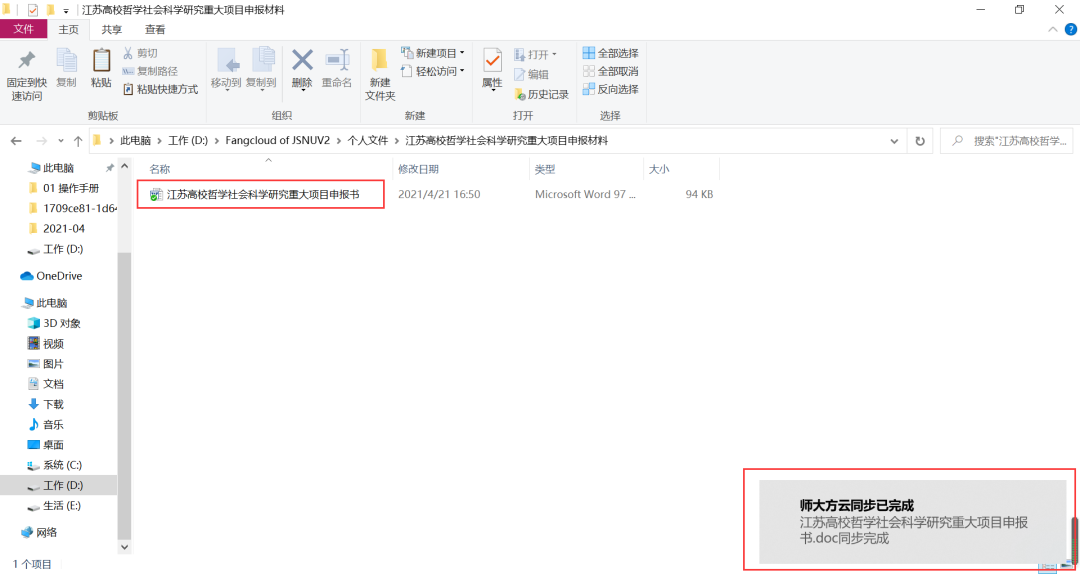Screen dimensions: 1080x574
Task: Select 系统 (C:) drive
Action: pyautogui.click(x=54, y=465)
